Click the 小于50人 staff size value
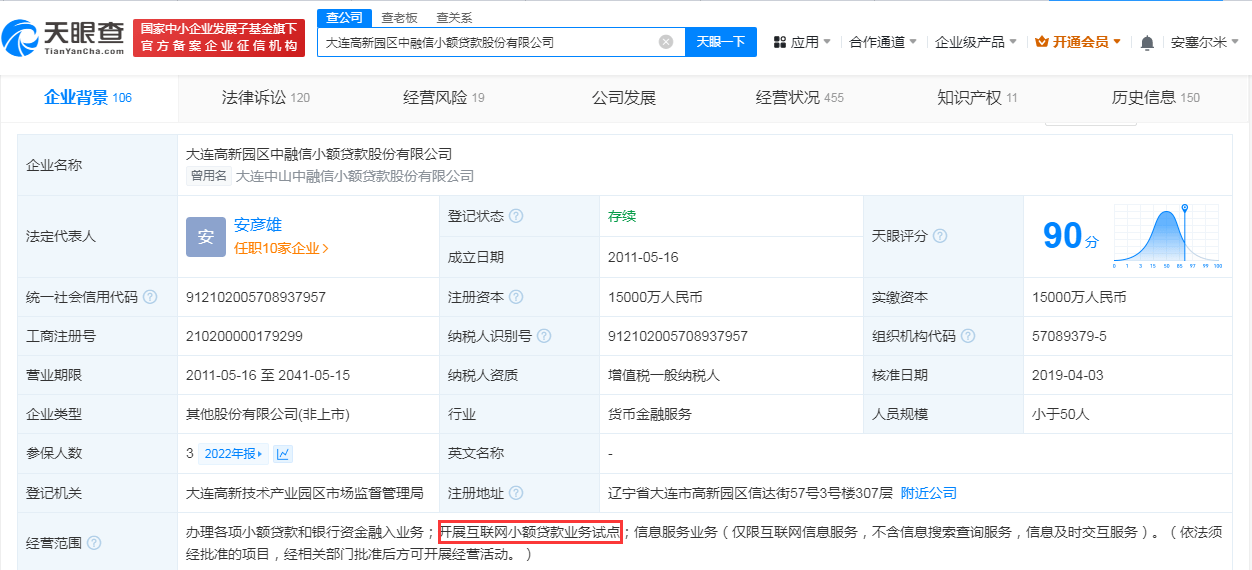 click(1062, 414)
